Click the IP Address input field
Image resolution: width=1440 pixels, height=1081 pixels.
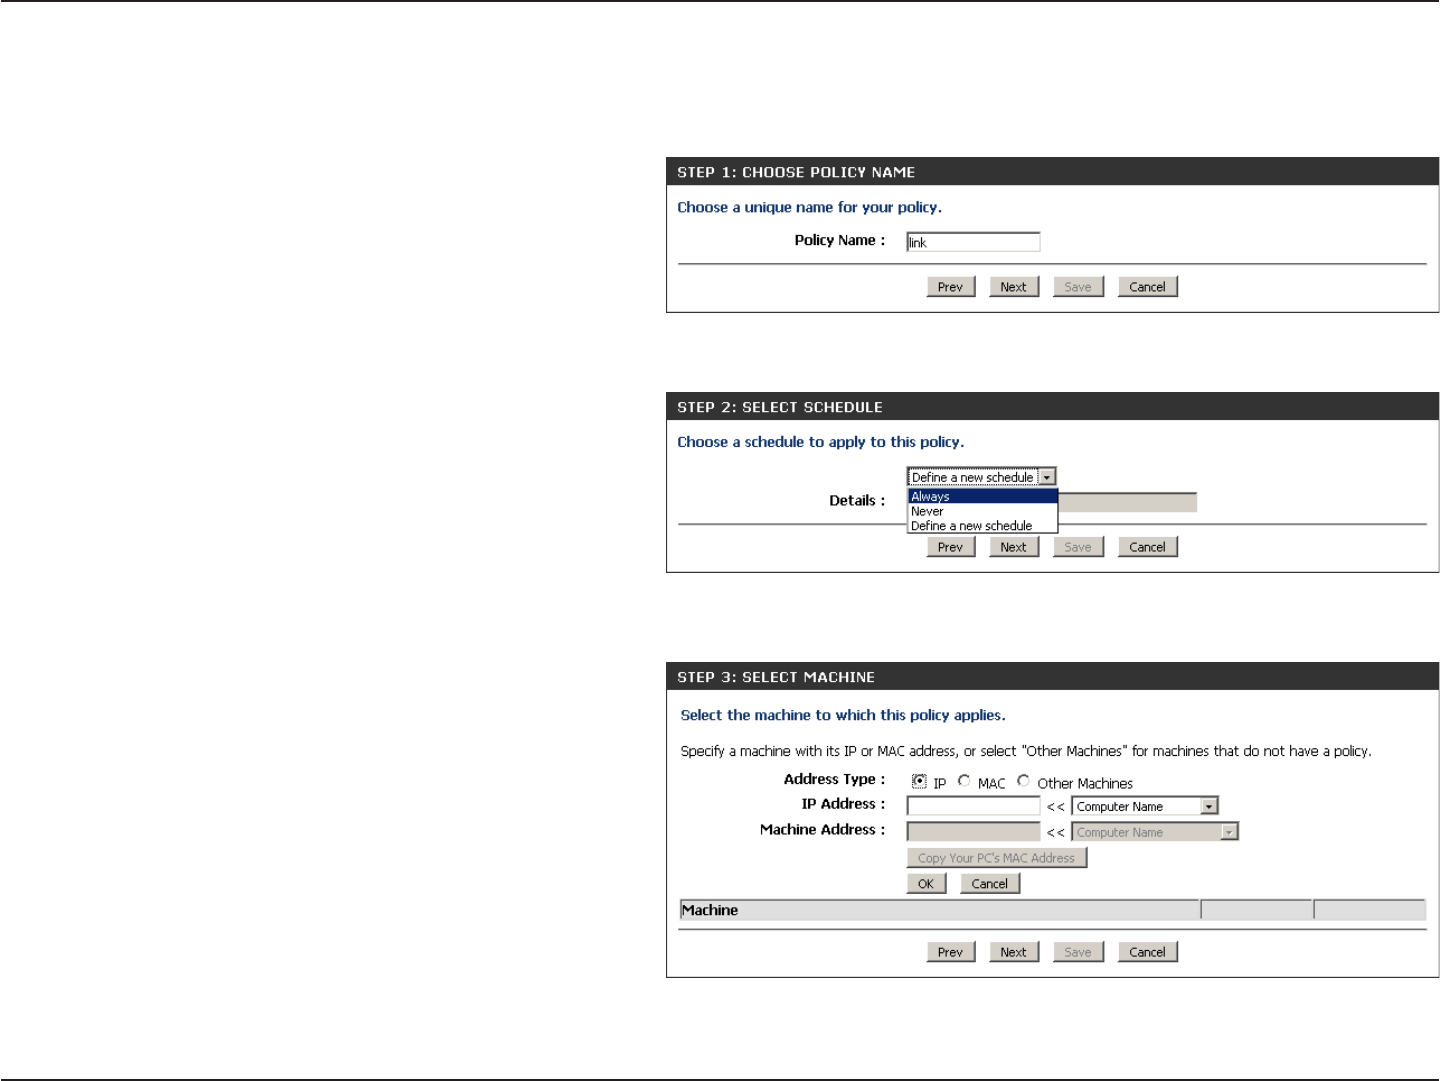(x=973, y=806)
